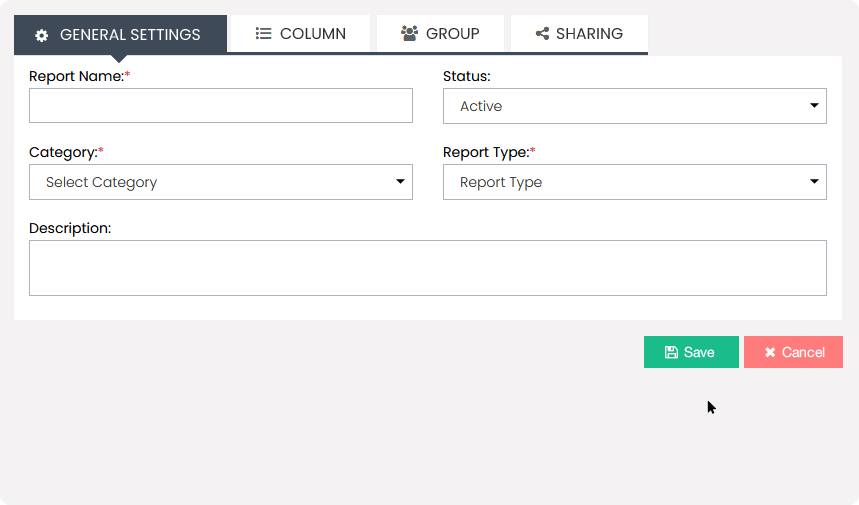Open the Report Type dropdown
The width and height of the screenshot is (859, 505).
pyautogui.click(x=634, y=182)
